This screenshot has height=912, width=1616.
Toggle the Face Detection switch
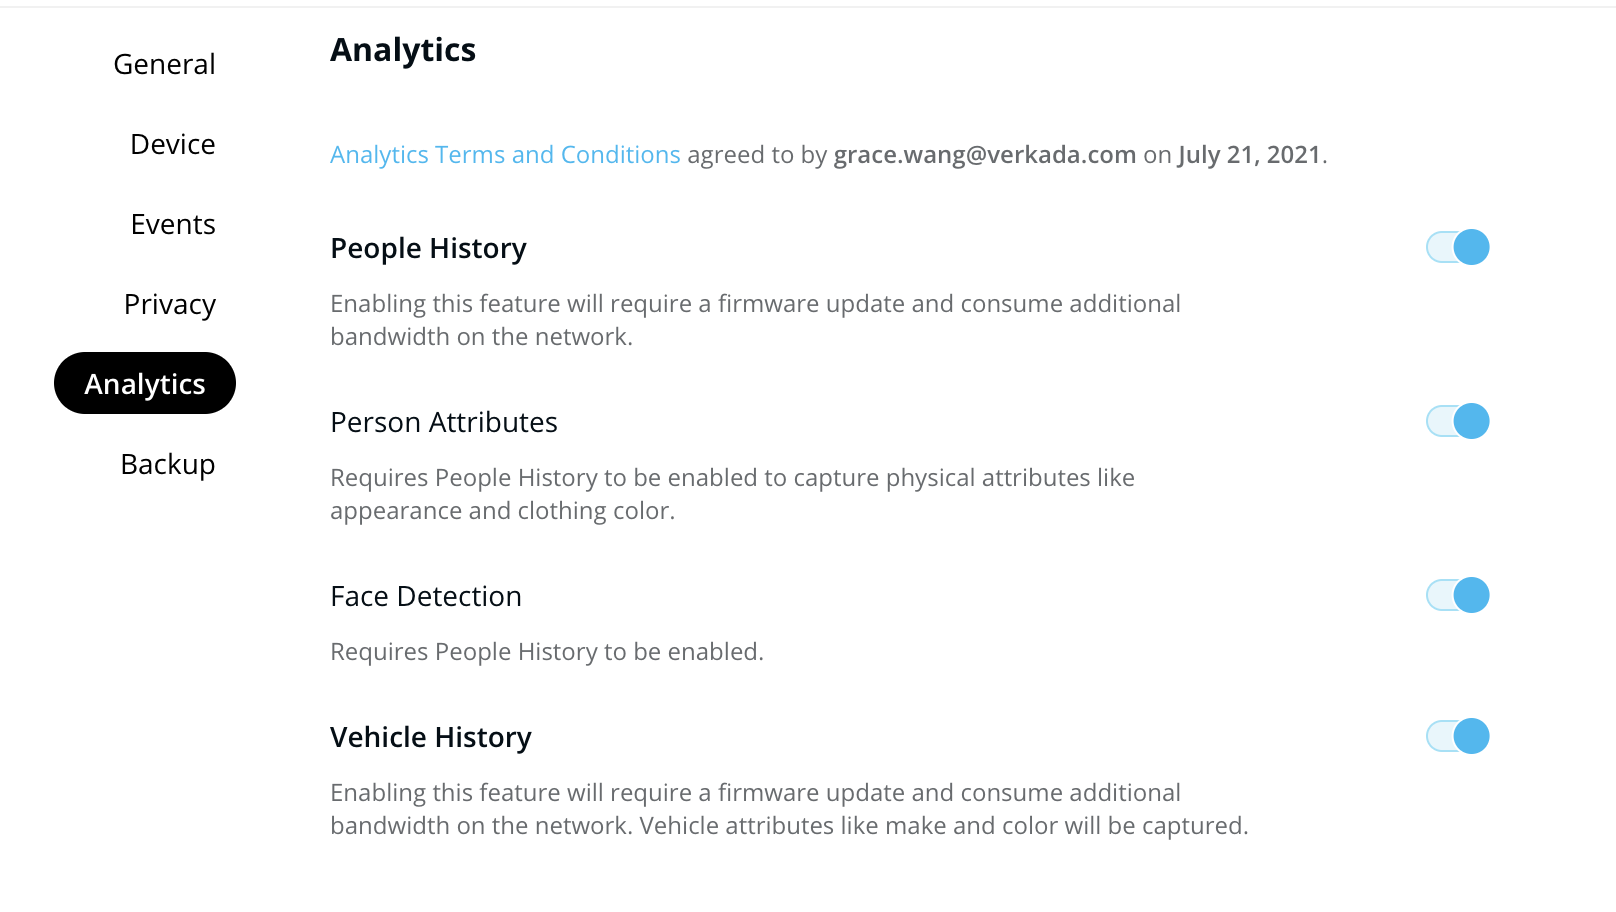[1458, 595]
